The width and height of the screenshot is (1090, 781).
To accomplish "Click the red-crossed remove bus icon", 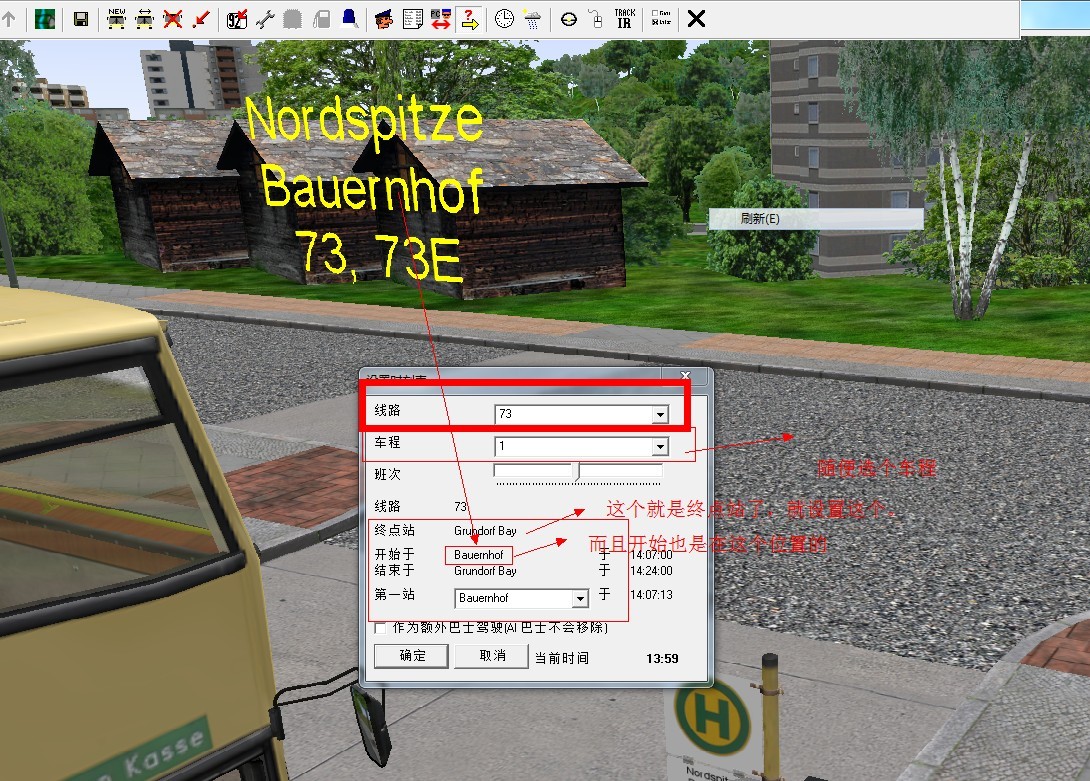I will tap(173, 19).
